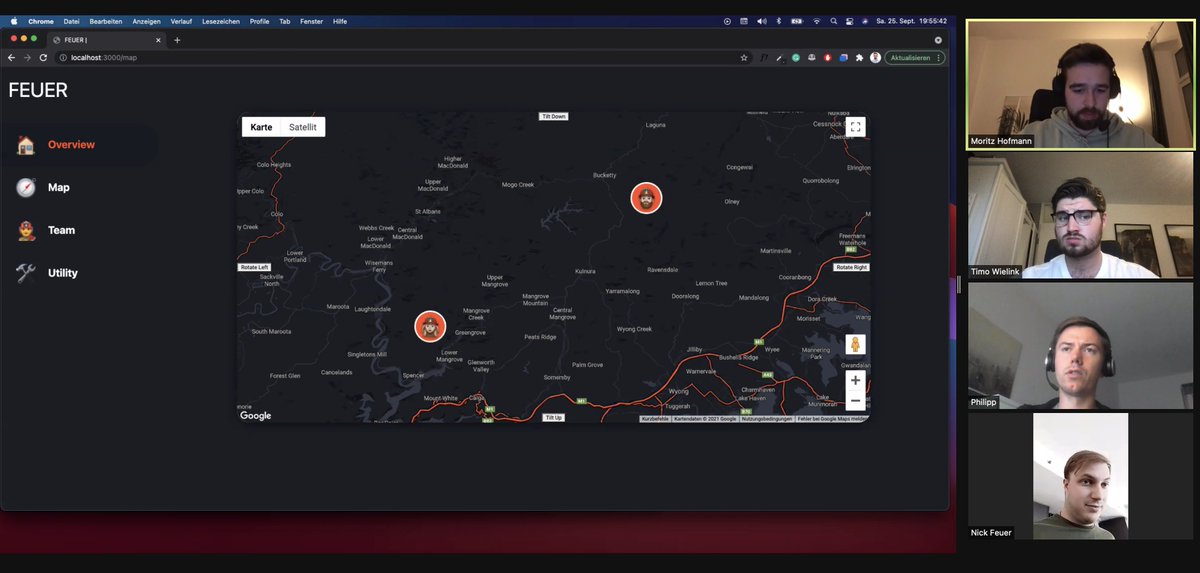This screenshot has height=573, width=1200.
Task: Select firefighter marker near Bucketty
Action: (x=646, y=198)
